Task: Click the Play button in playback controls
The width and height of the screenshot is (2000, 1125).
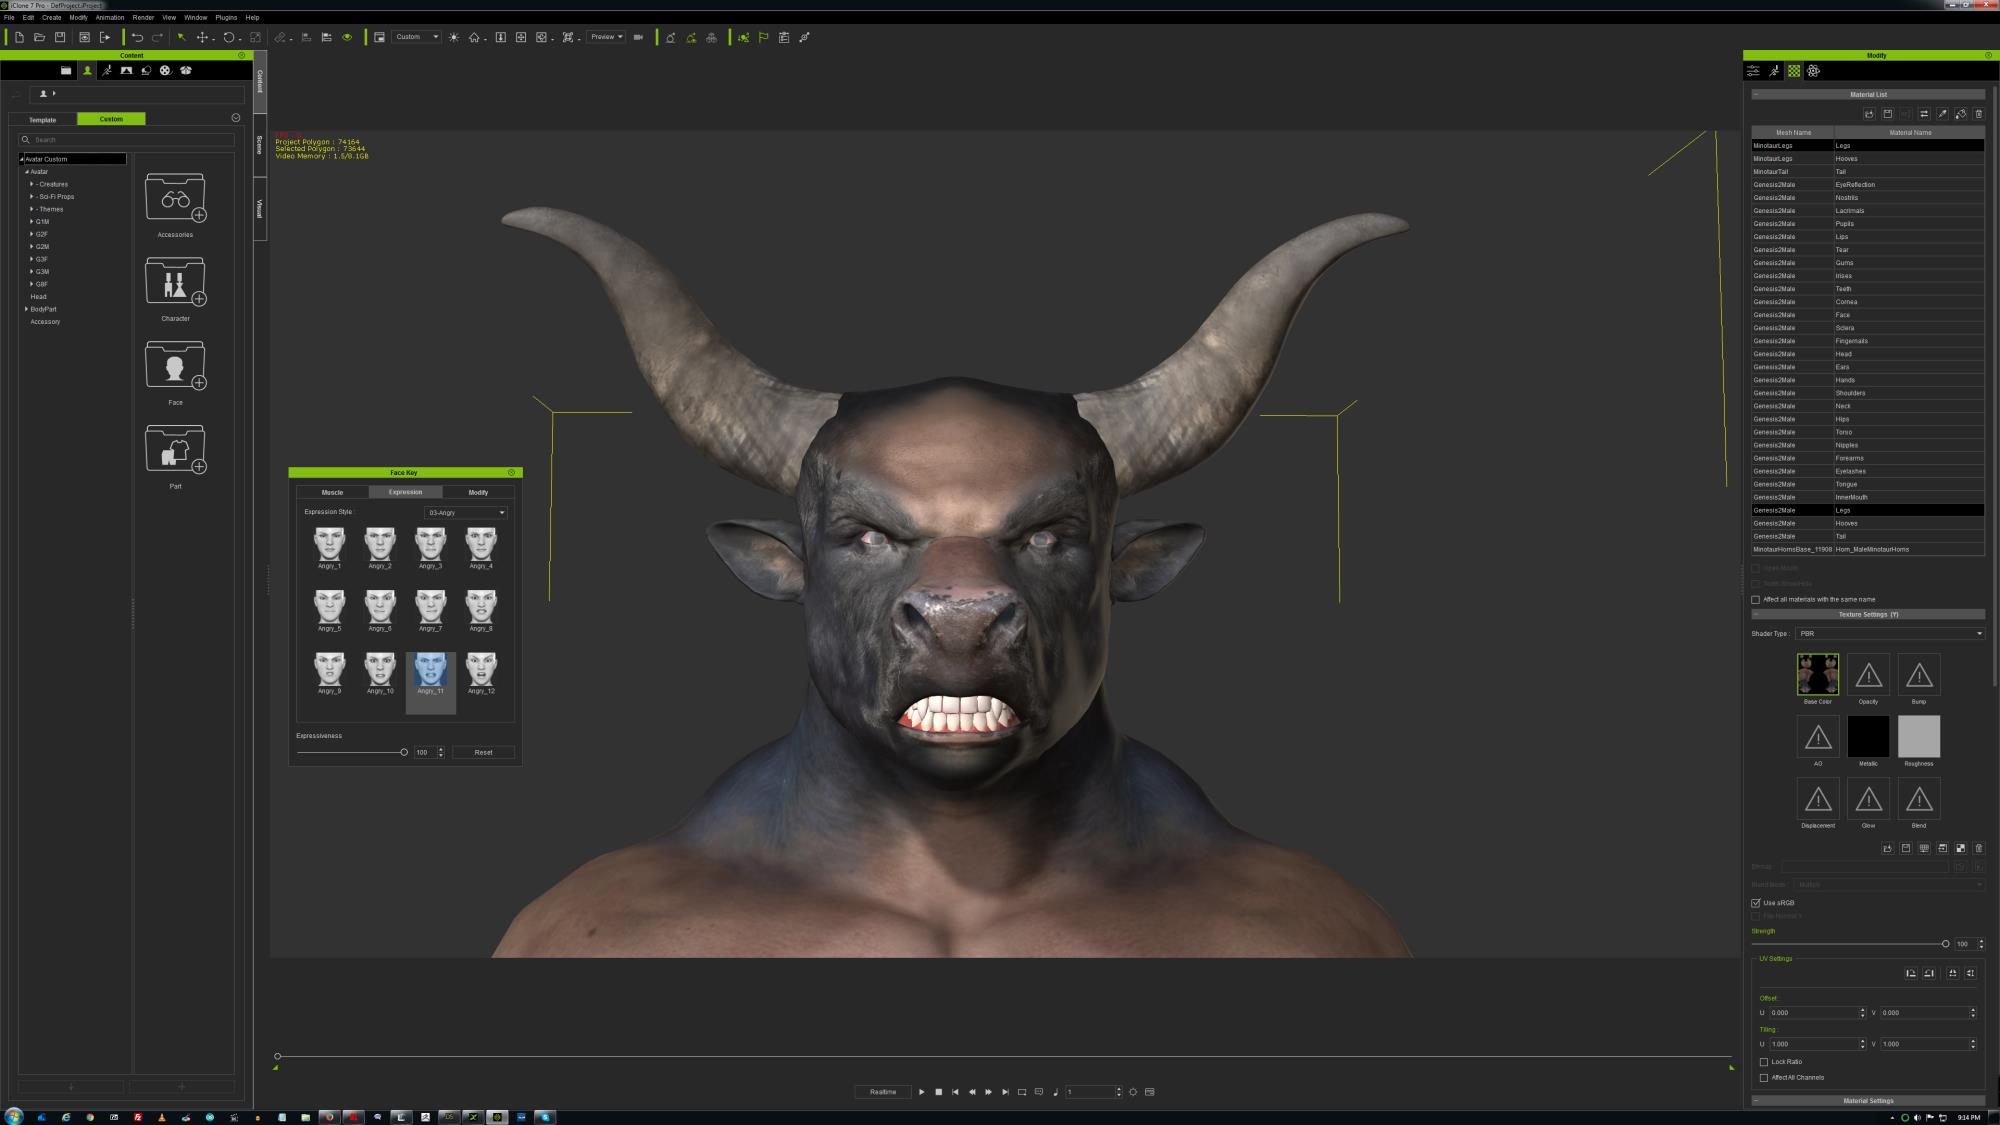Action: (x=922, y=1092)
